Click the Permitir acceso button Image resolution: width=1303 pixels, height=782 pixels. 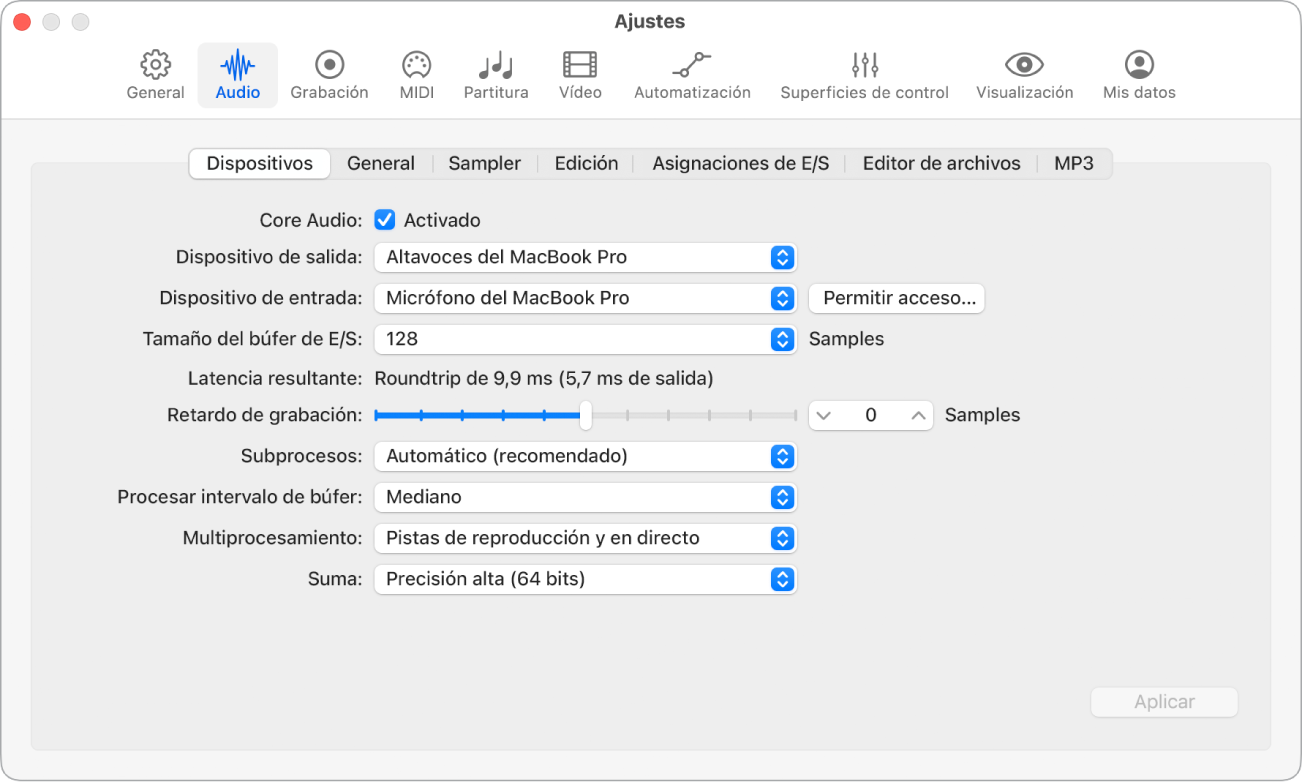click(895, 298)
